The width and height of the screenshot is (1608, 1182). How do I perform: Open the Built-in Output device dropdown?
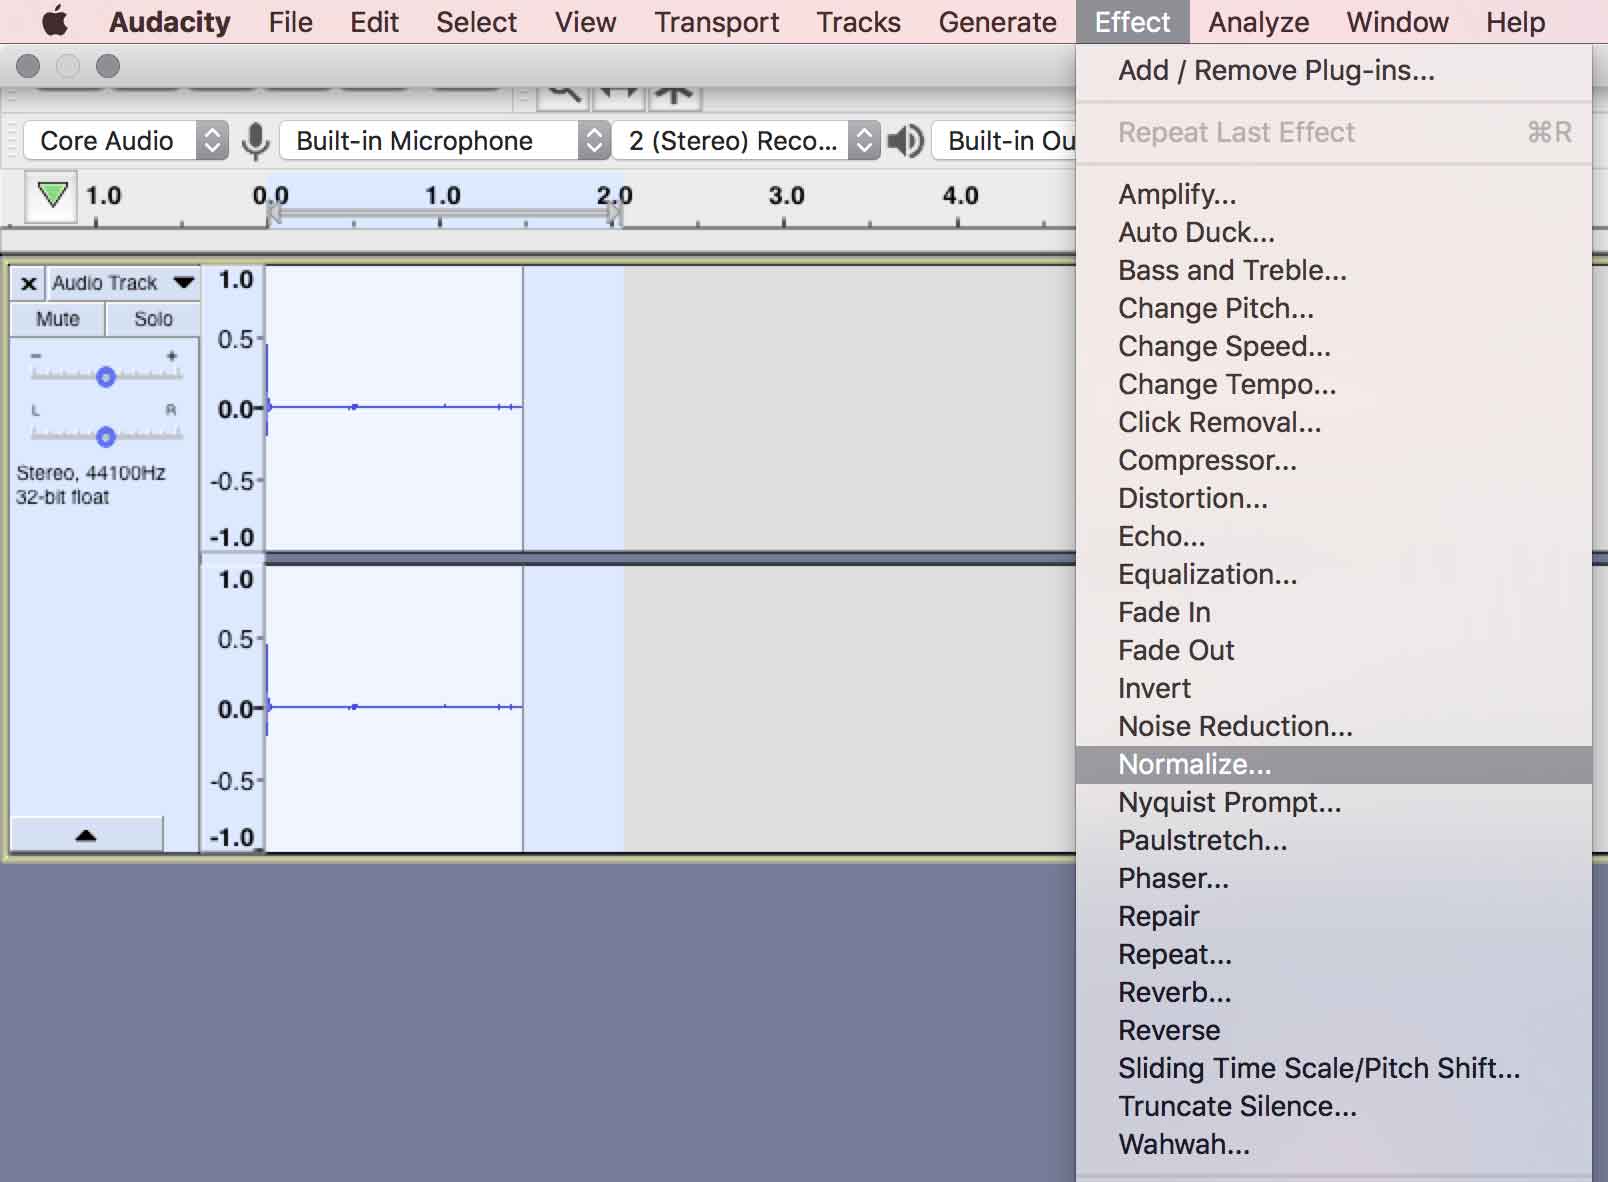point(1004,141)
